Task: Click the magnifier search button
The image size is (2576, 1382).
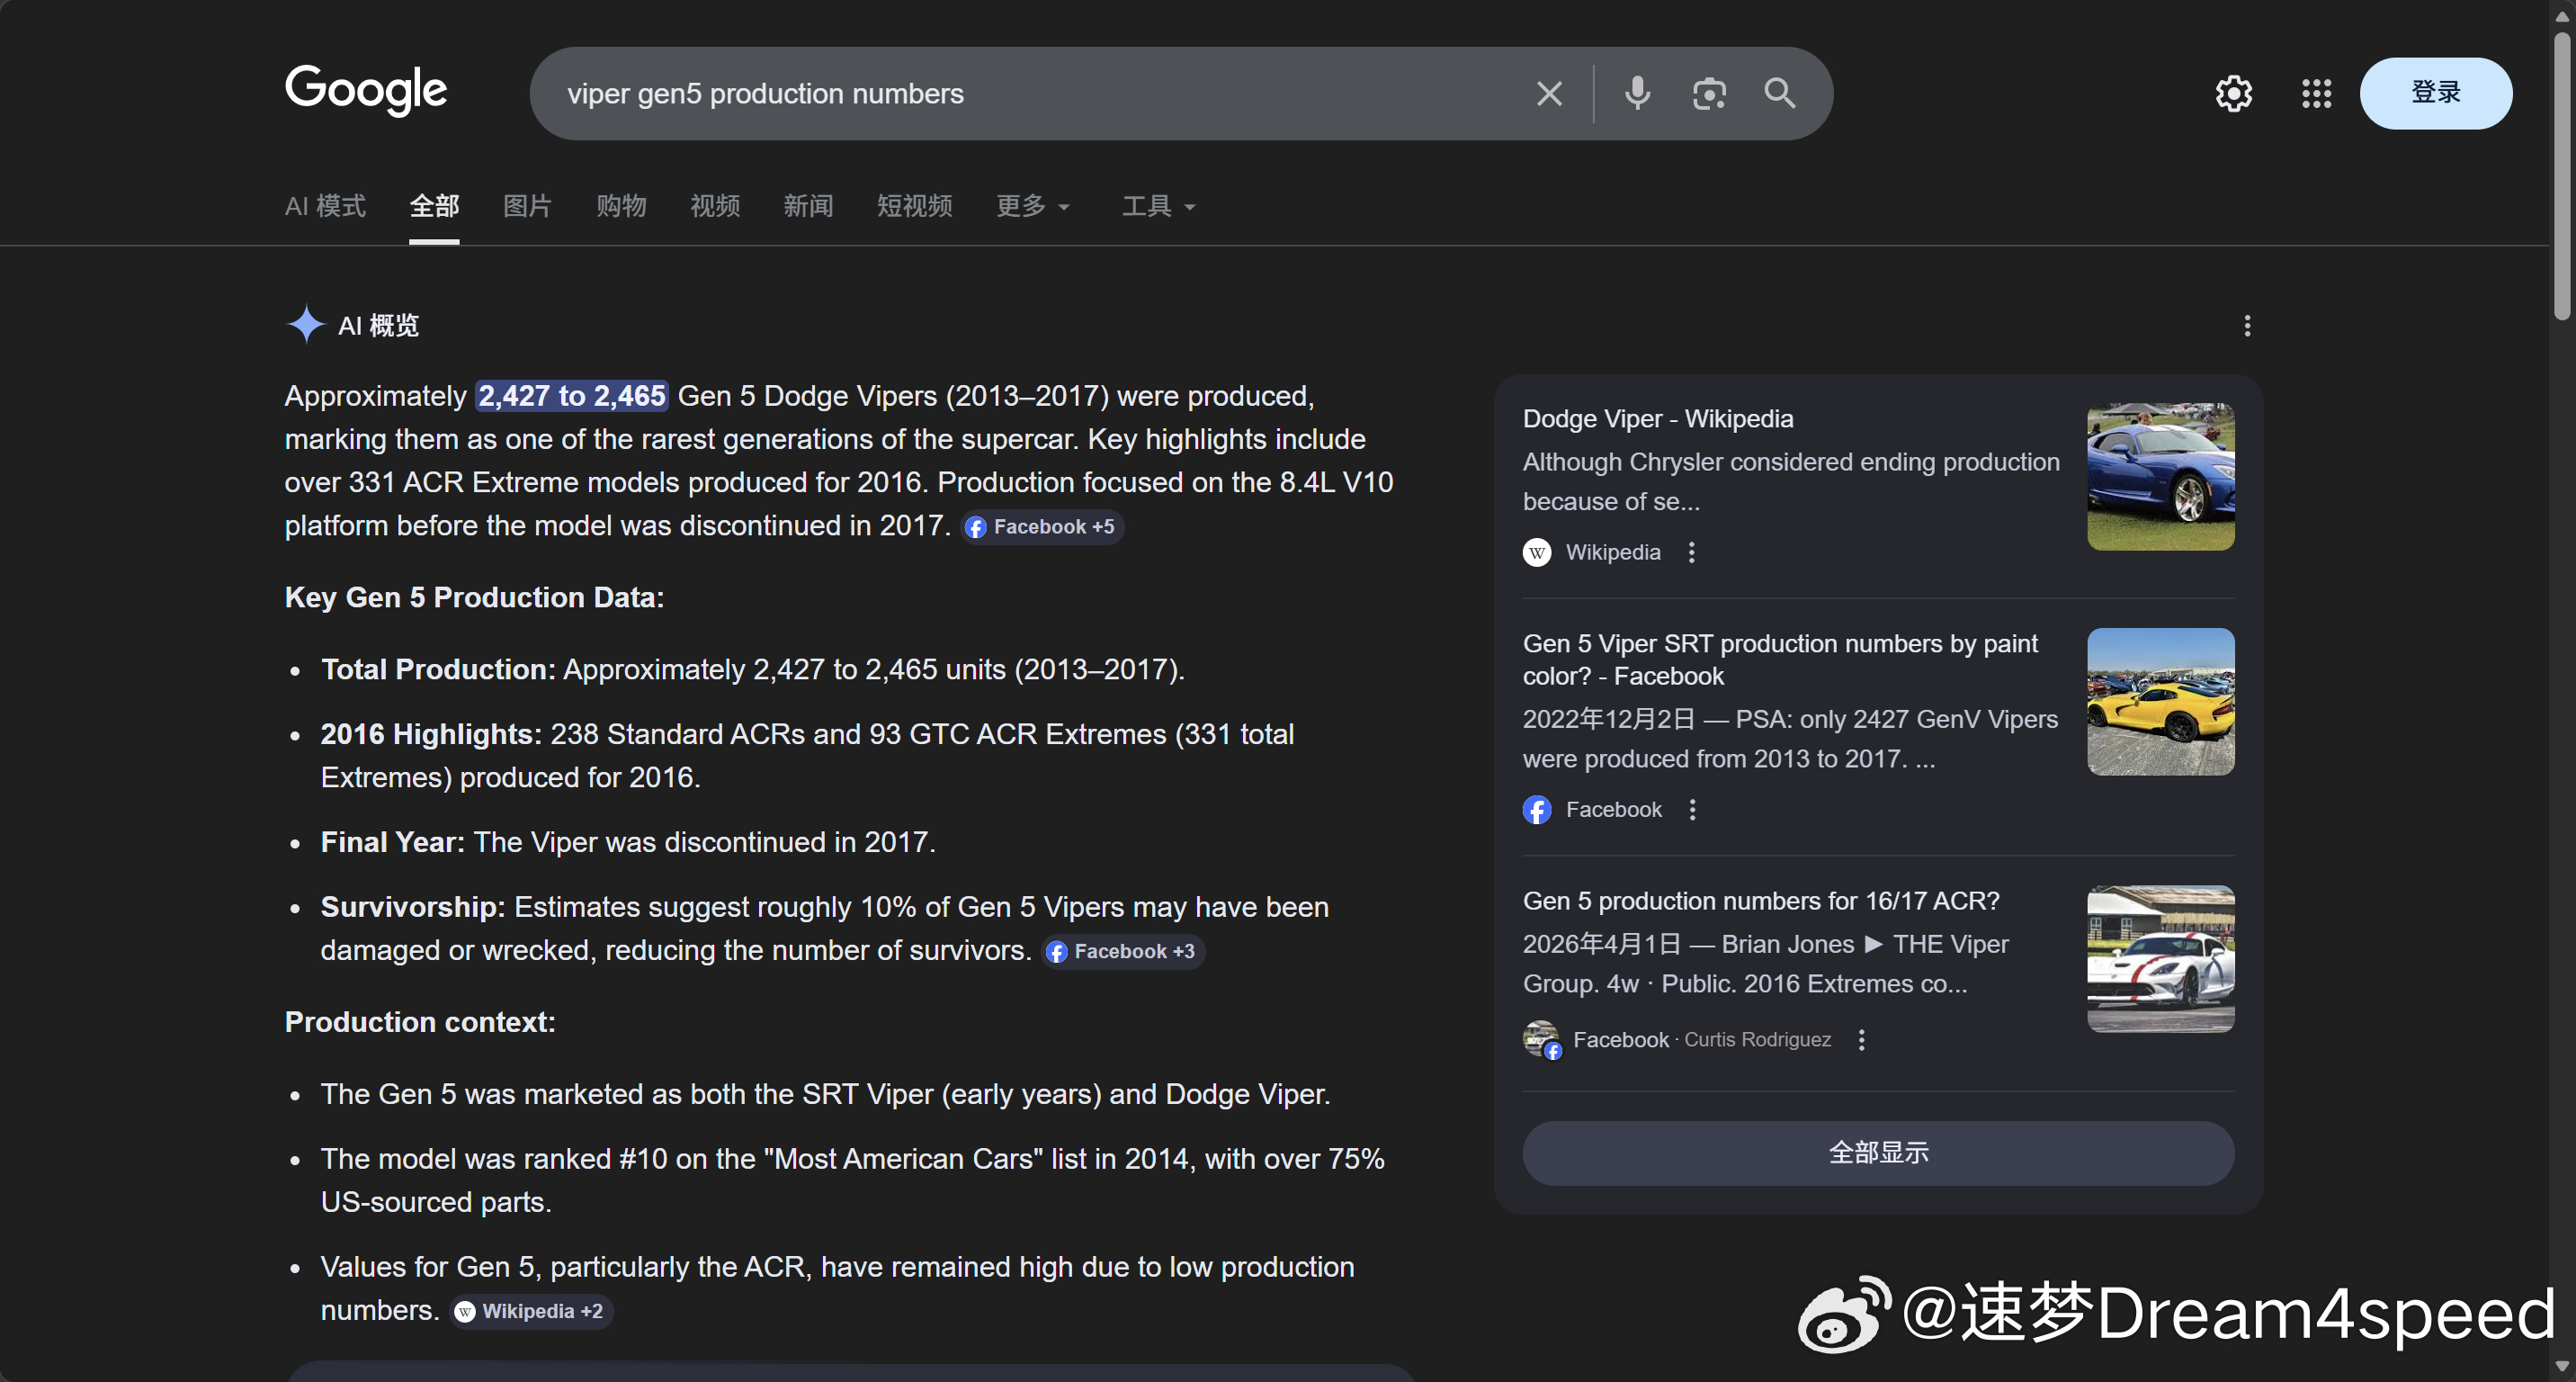Action: 1780,94
